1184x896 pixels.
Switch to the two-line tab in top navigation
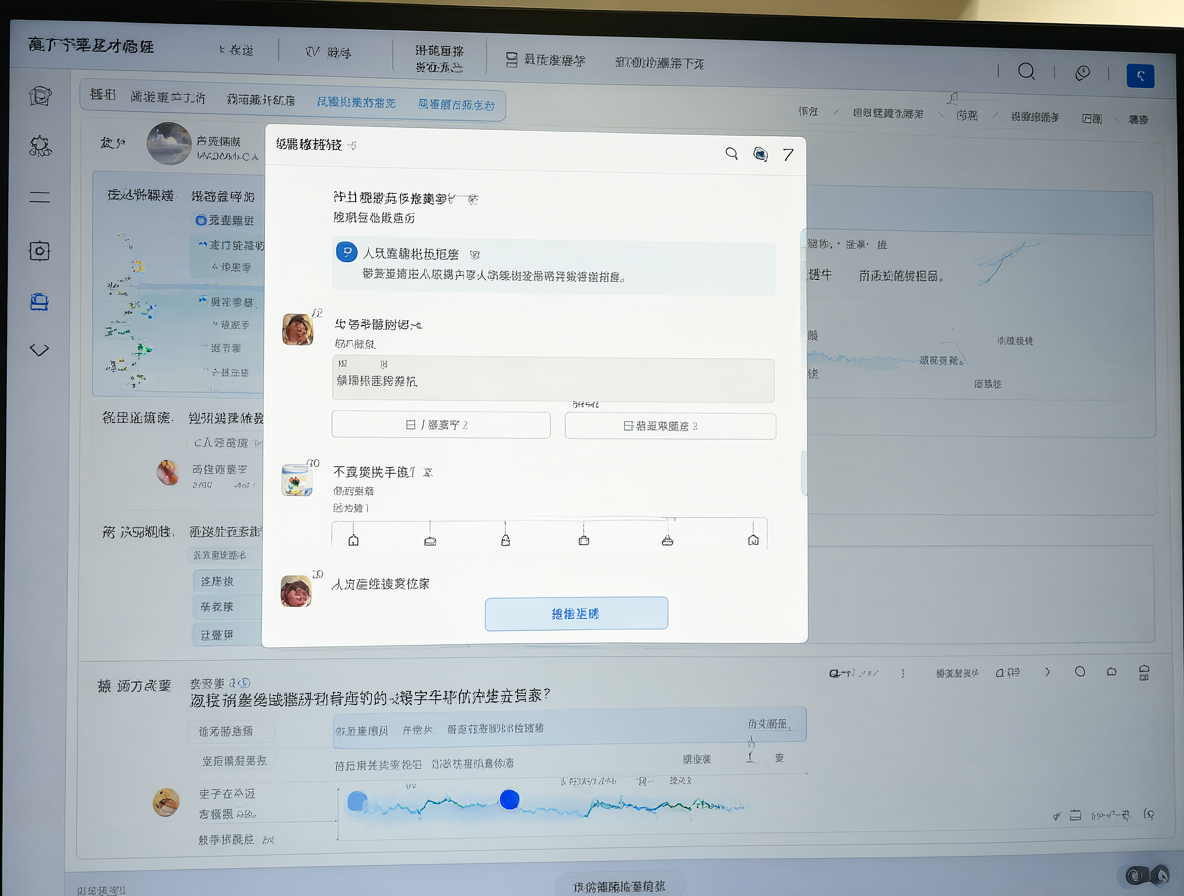[x=439, y=58]
